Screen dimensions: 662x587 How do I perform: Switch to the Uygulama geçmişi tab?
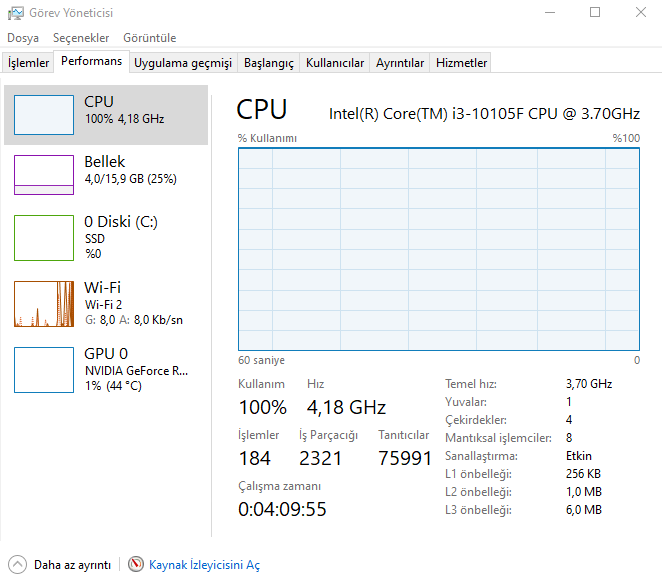tap(183, 63)
